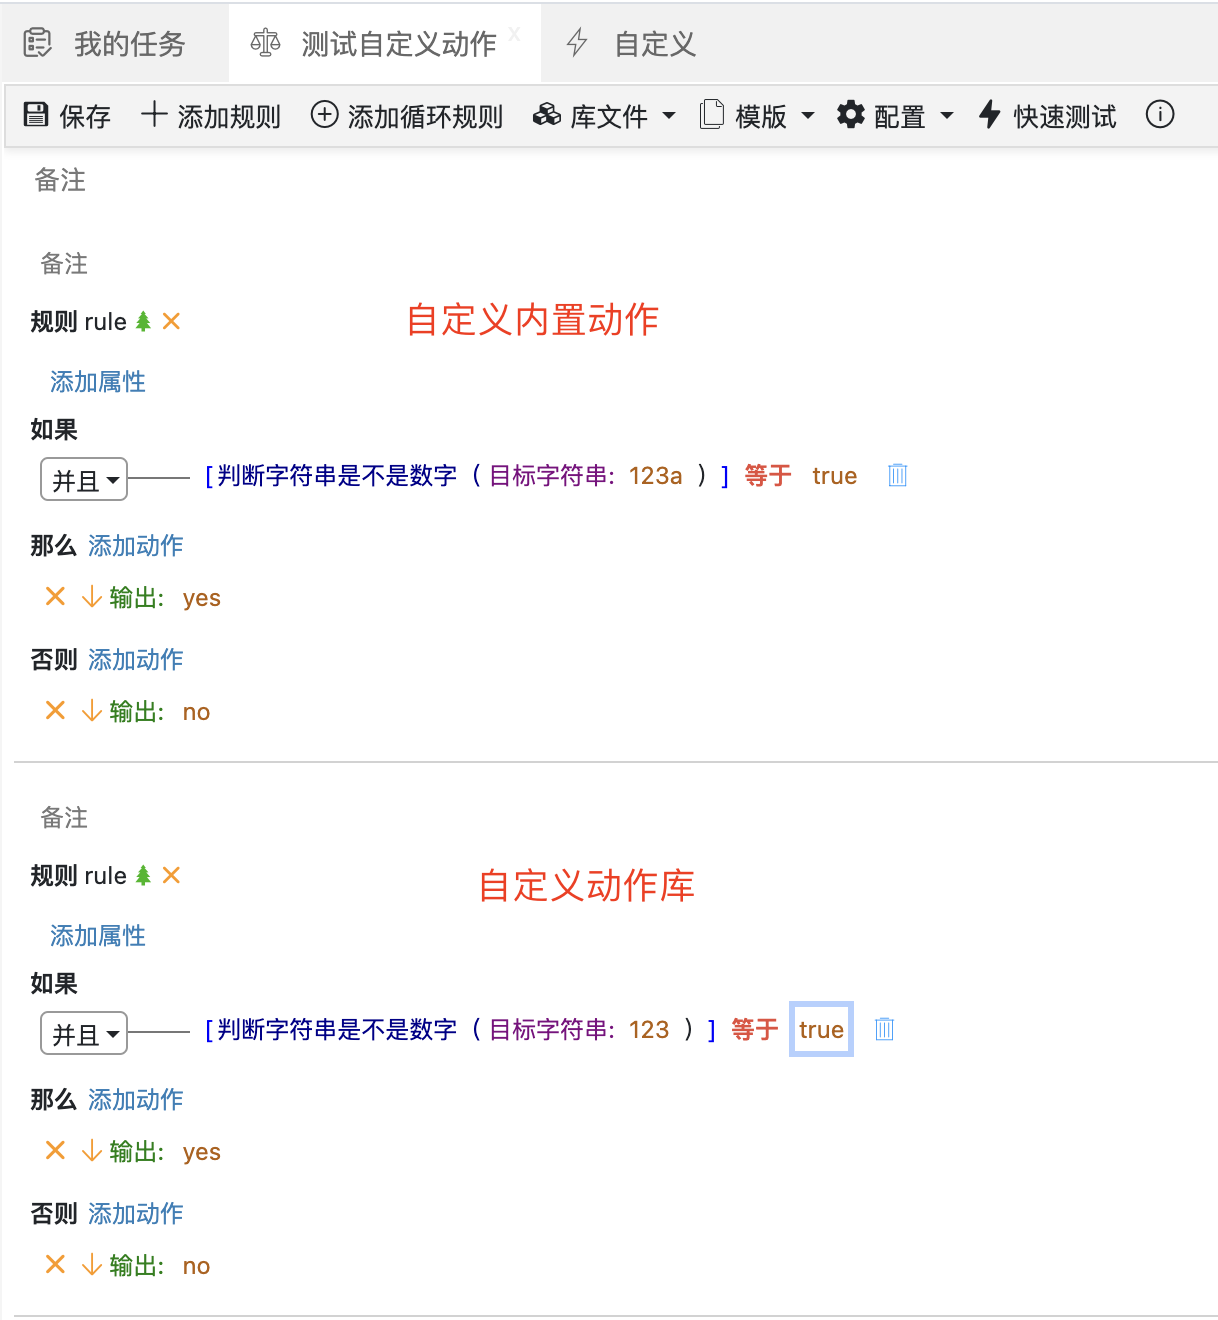The width and height of the screenshot is (1218, 1320).
Task: Click the info circle icon in toolbar
Action: 1159,115
